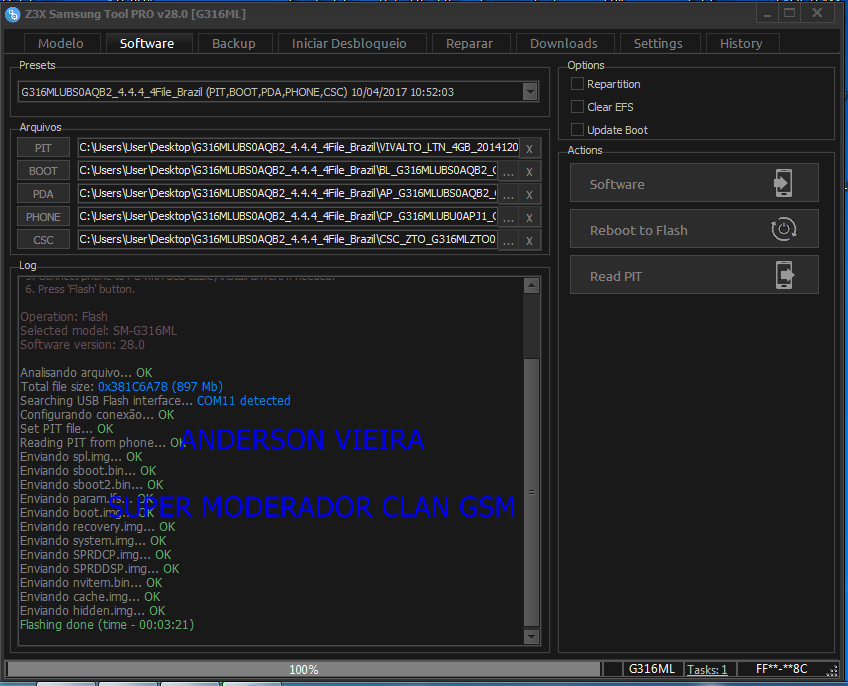This screenshot has width=848, height=686.
Task: Click the CSC file button
Action: coord(43,240)
